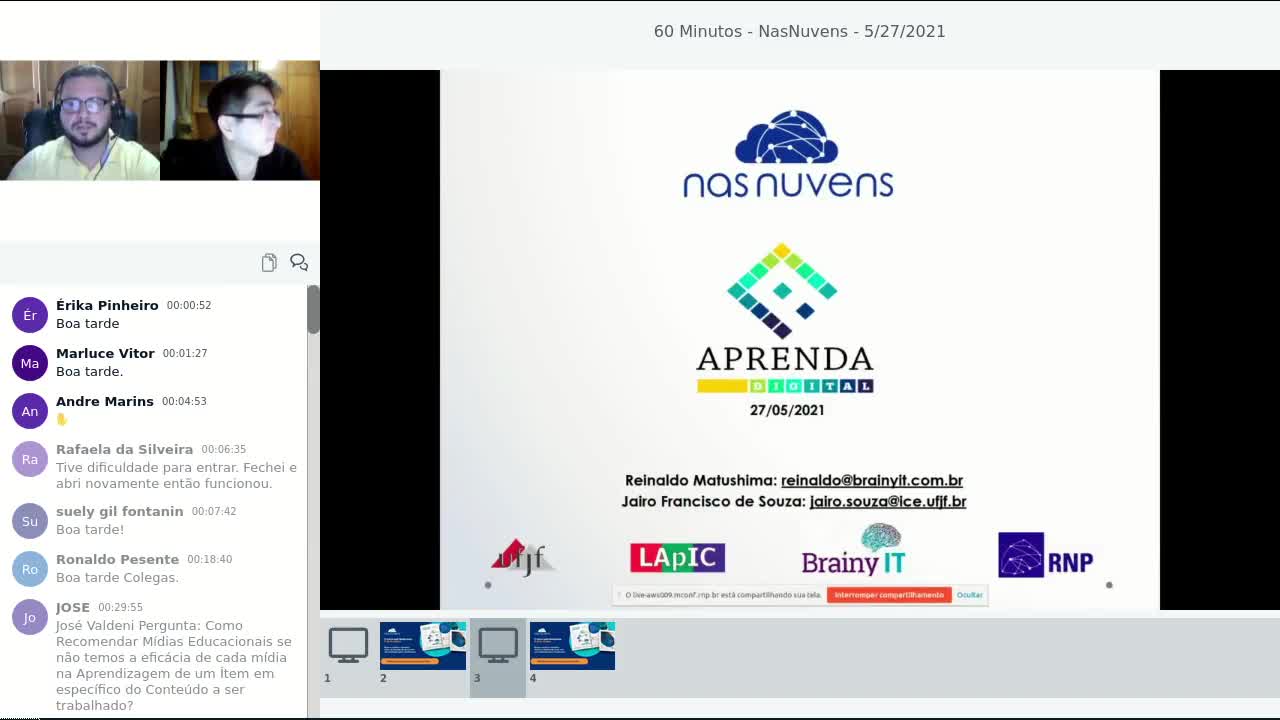Click the timestamp 00:06:35
Screen dimensions: 1280x720
click(224, 450)
